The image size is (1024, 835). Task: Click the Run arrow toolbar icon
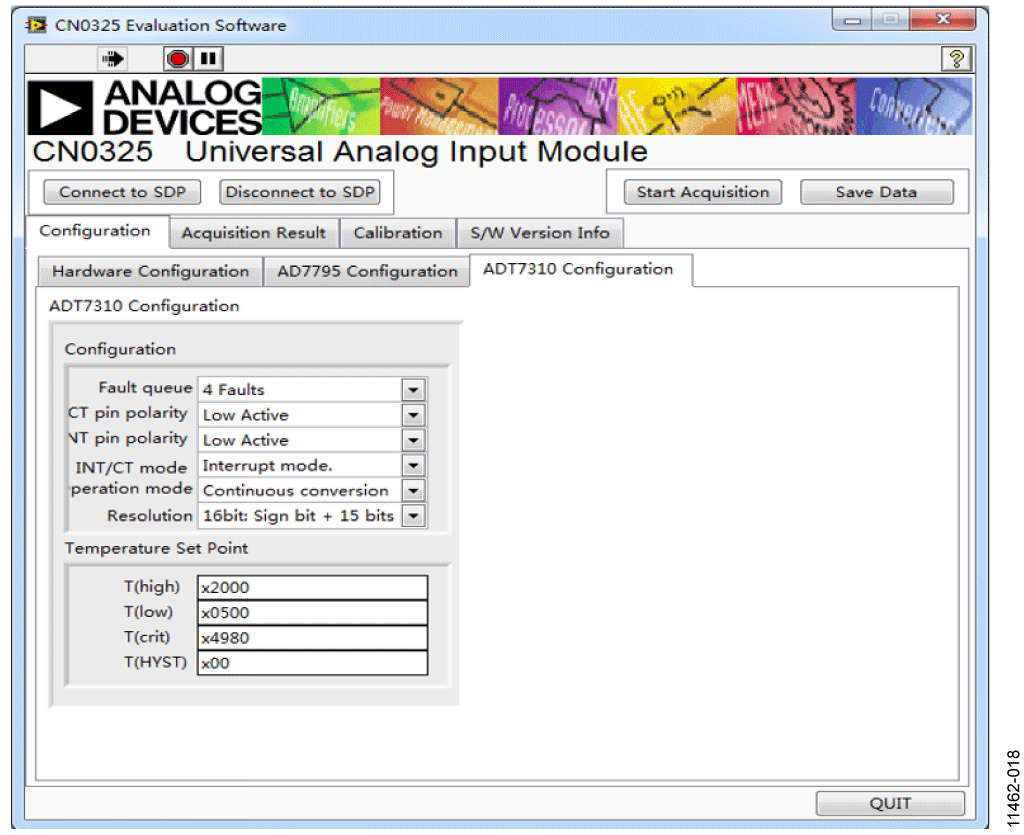[x=112, y=59]
